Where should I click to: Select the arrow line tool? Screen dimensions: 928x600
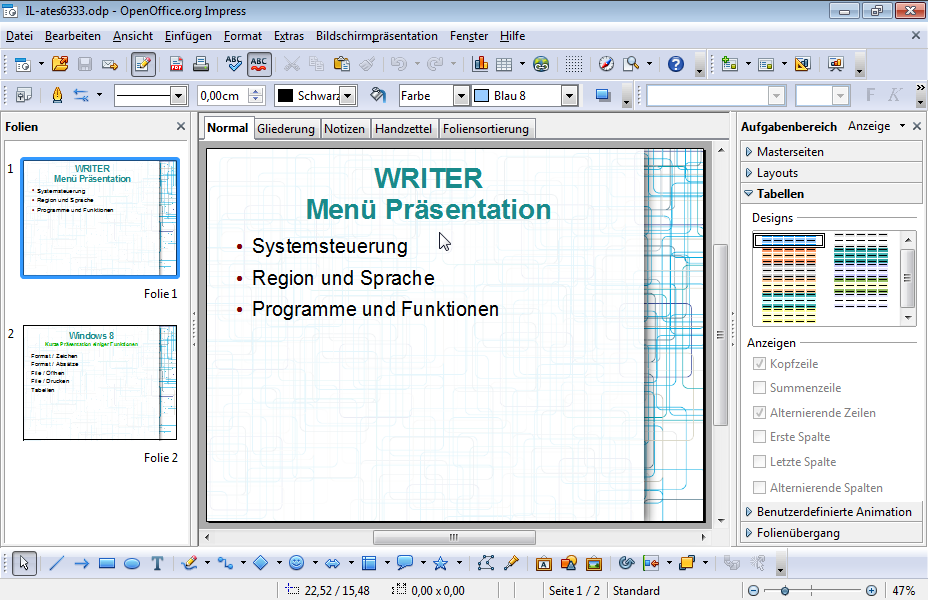tap(82, 563)
